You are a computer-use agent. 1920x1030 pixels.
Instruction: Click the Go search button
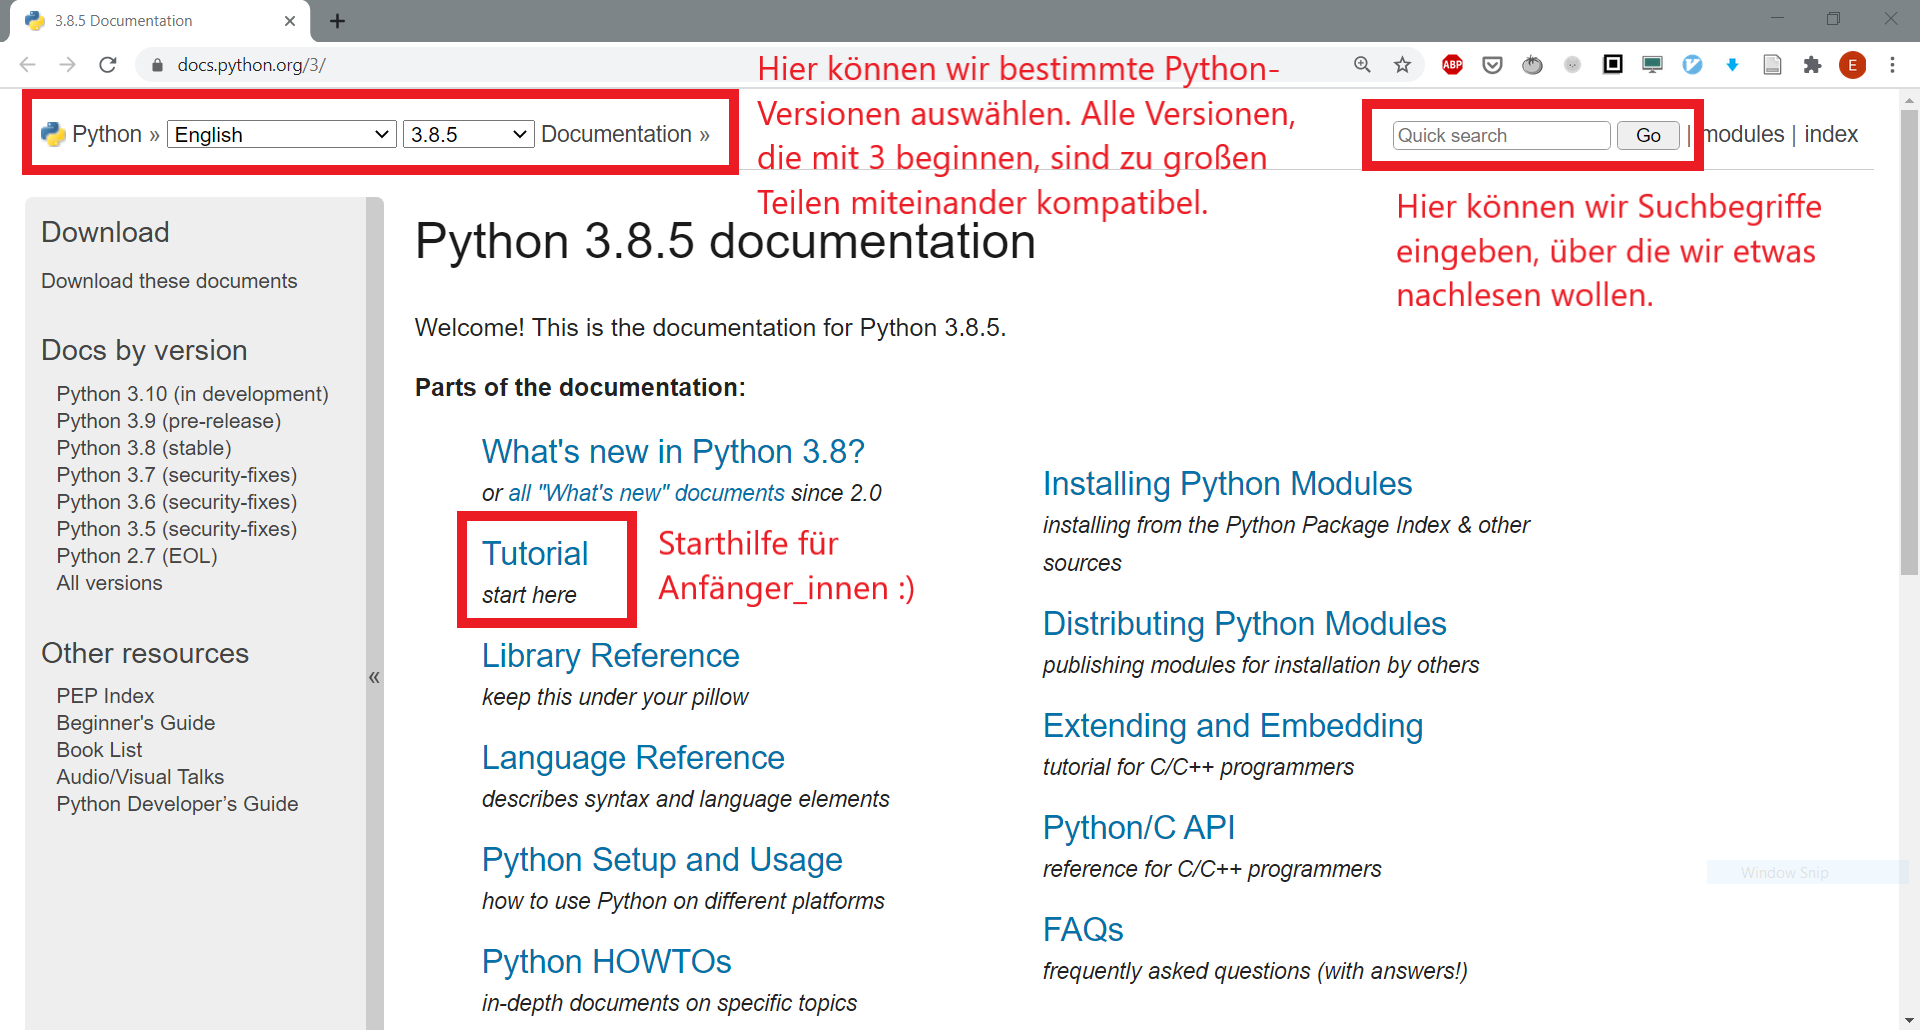coord(1648,135)
